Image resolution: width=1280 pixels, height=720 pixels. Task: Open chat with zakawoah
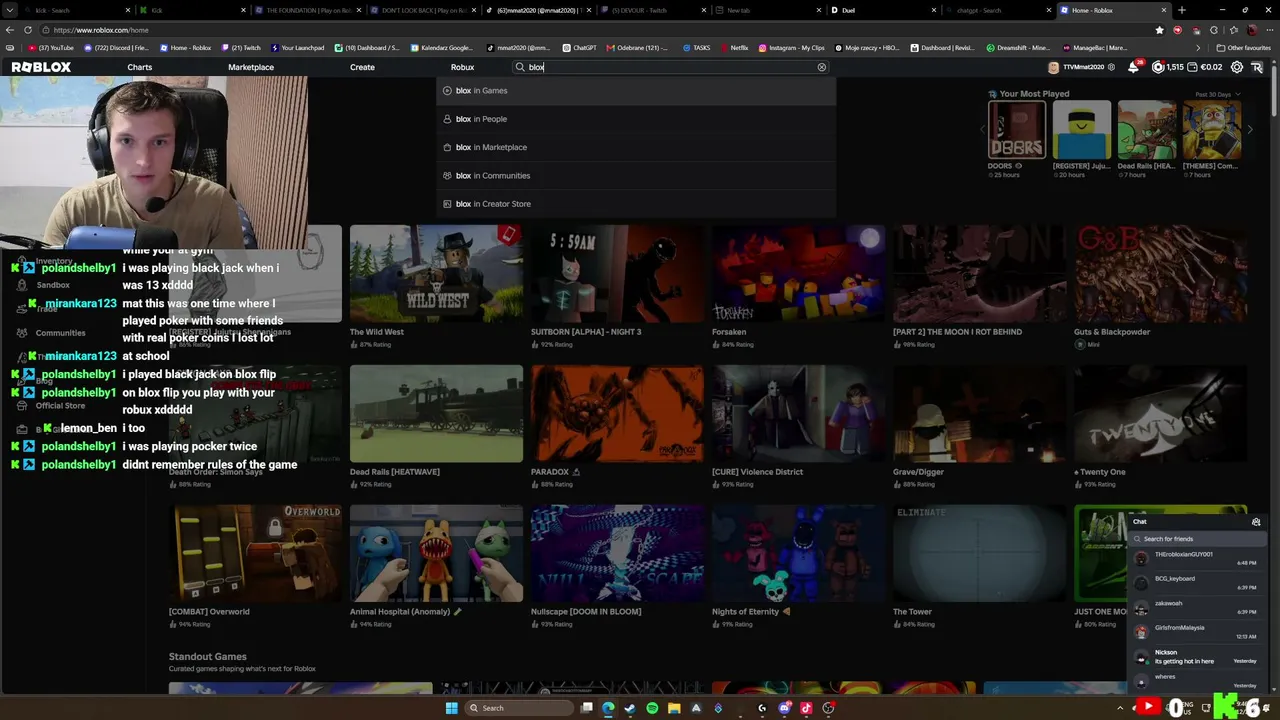[1197, 607]
